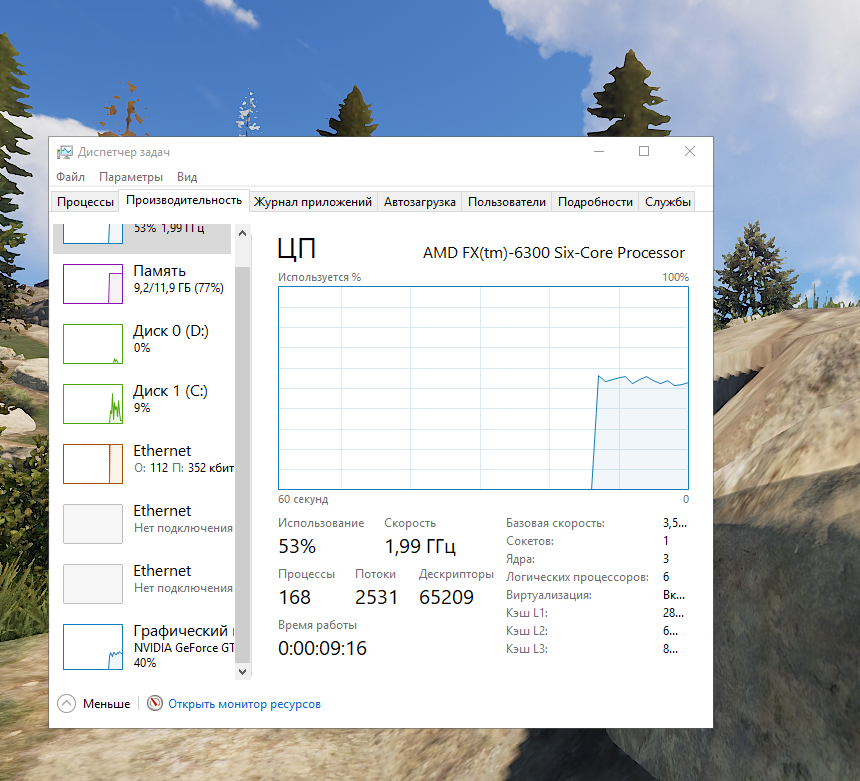Click the AMD FX(tm)-6300 Six-Core Processor text

(x=554, y=253)
